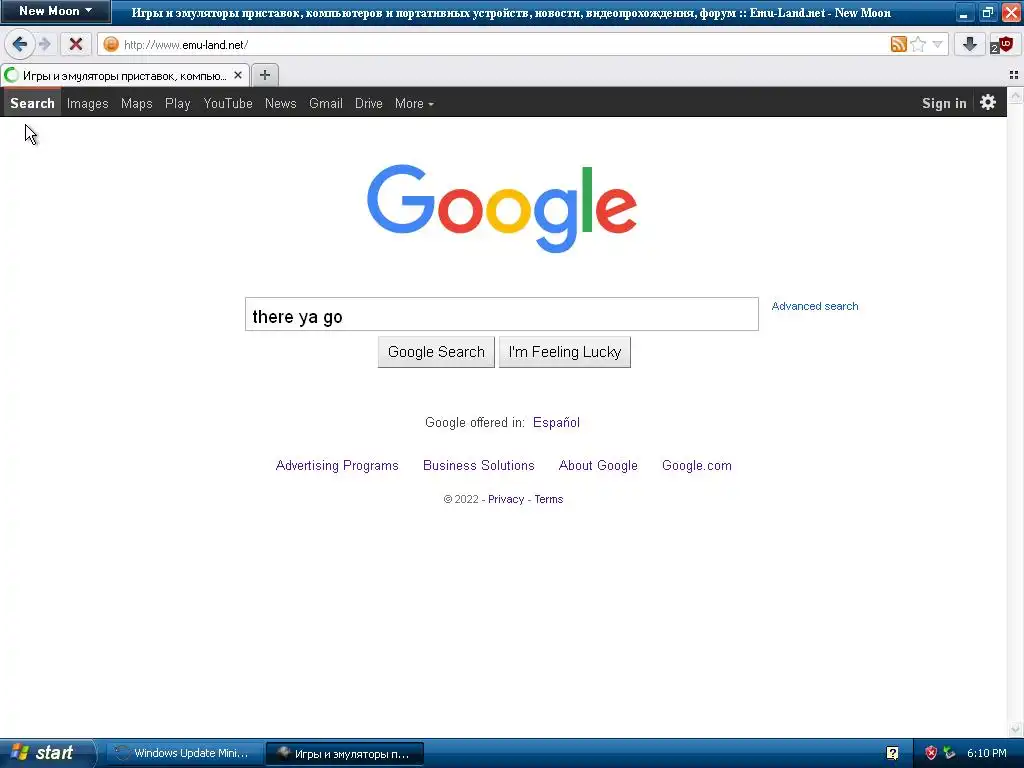The image size is (1024, 768).
Task: Open the Google.com link
Action: [x=697, y=466]
